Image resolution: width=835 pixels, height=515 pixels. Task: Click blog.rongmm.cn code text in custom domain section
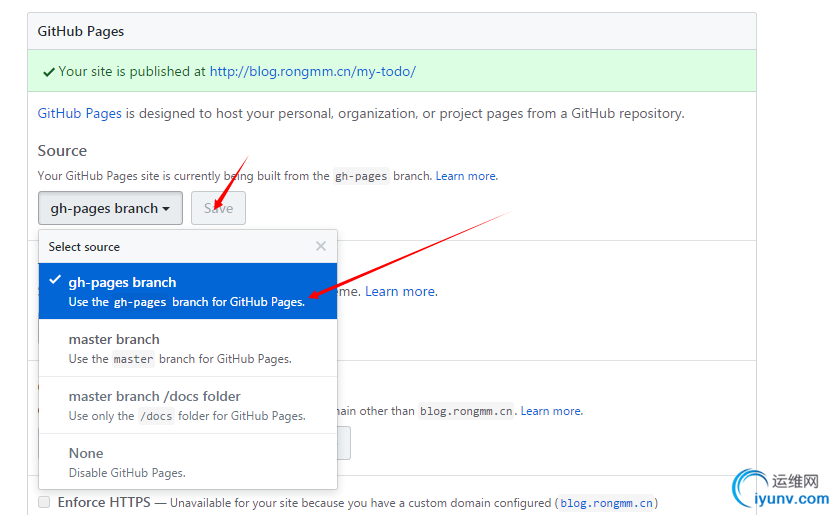[x=466, y=411]
